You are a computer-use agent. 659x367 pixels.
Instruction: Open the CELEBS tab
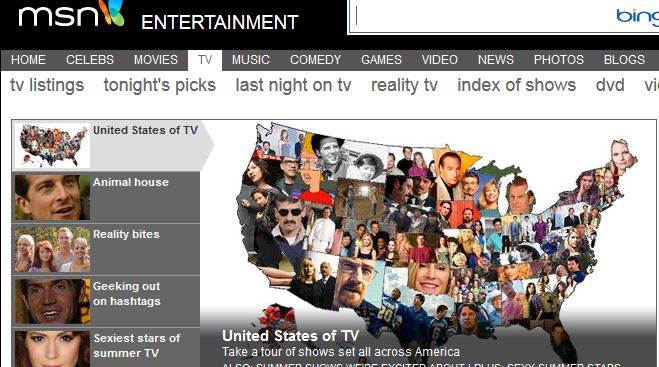click(90, 60)
